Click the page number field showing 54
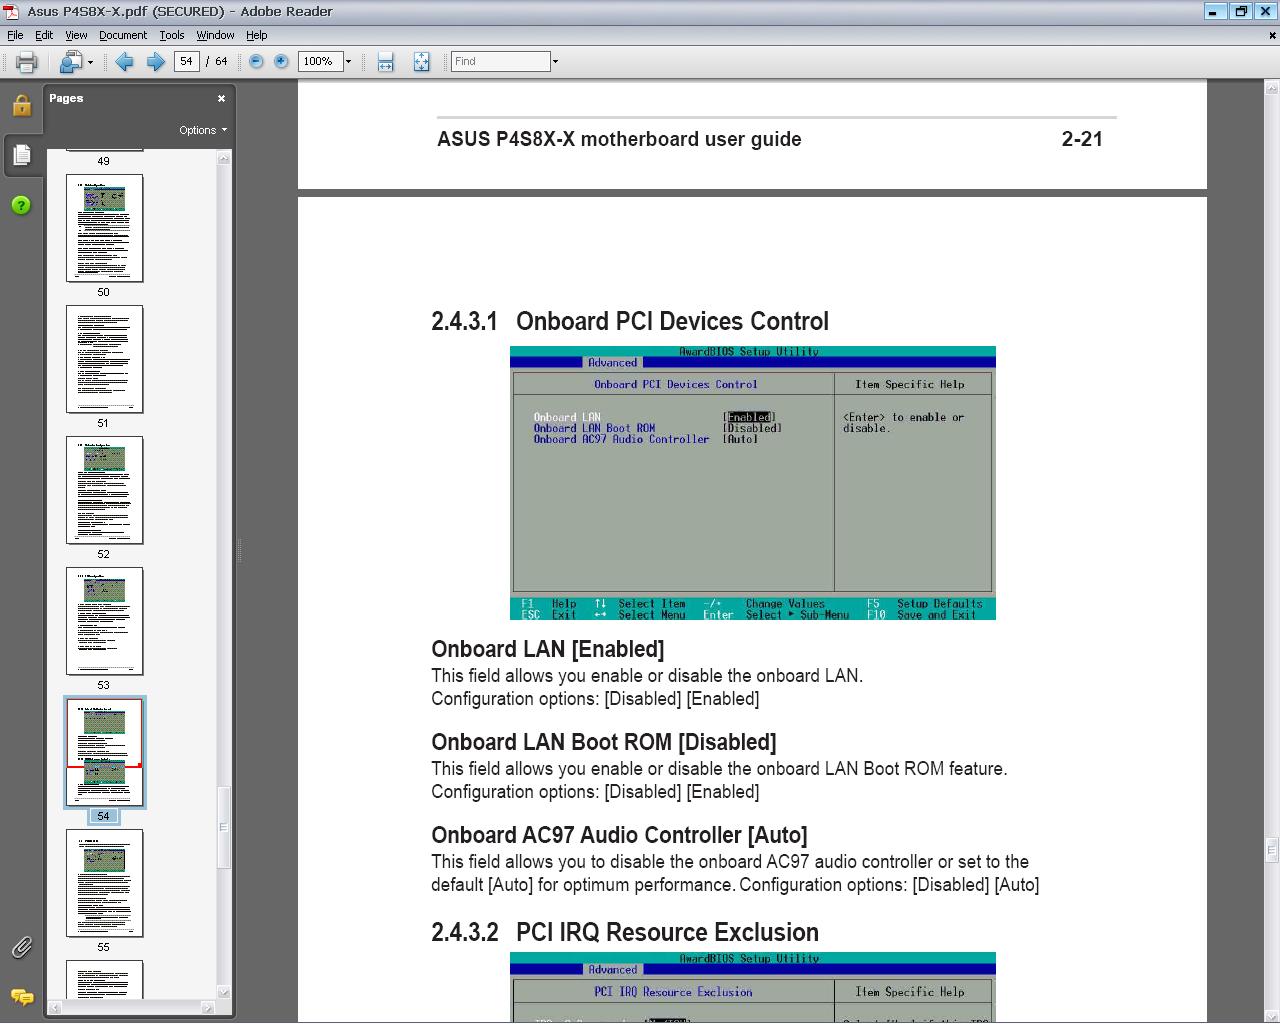1280x1024 pixels. coord(186,61)
